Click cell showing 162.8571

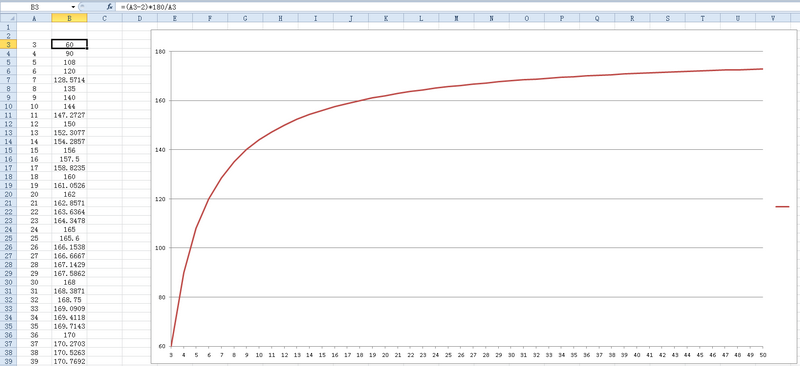click(69, 203)
